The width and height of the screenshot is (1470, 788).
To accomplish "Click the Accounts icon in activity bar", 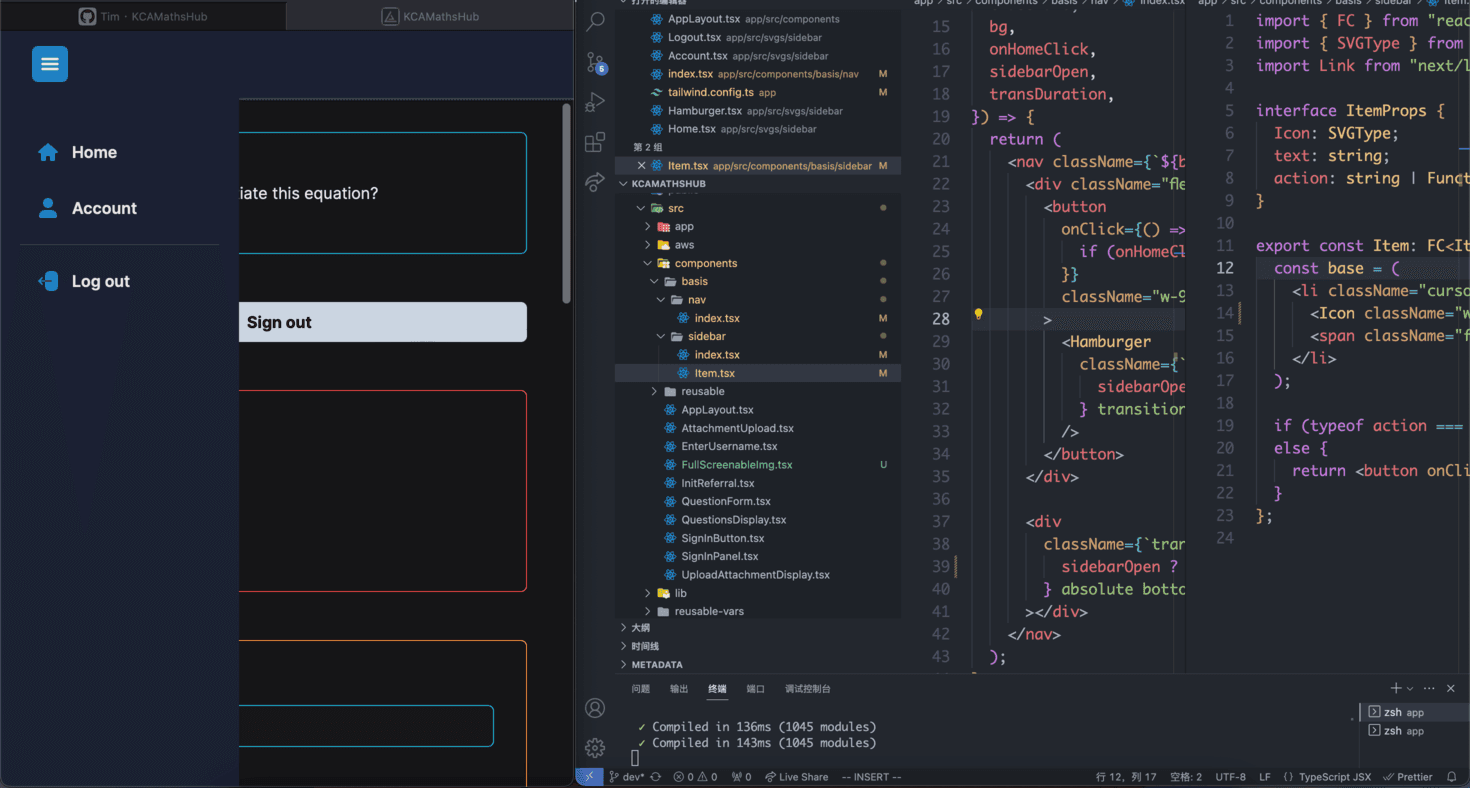I will [x=595, y=708].
